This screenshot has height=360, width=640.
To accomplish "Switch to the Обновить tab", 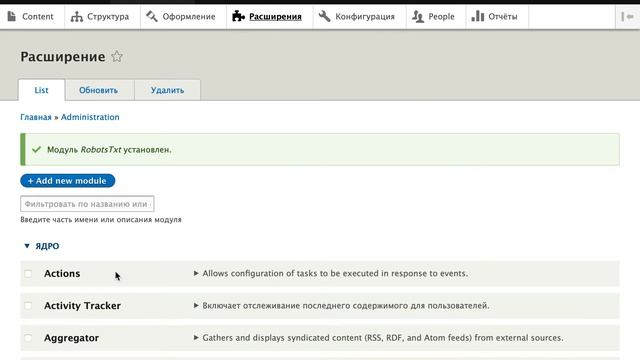I will [x=98, y=90].
